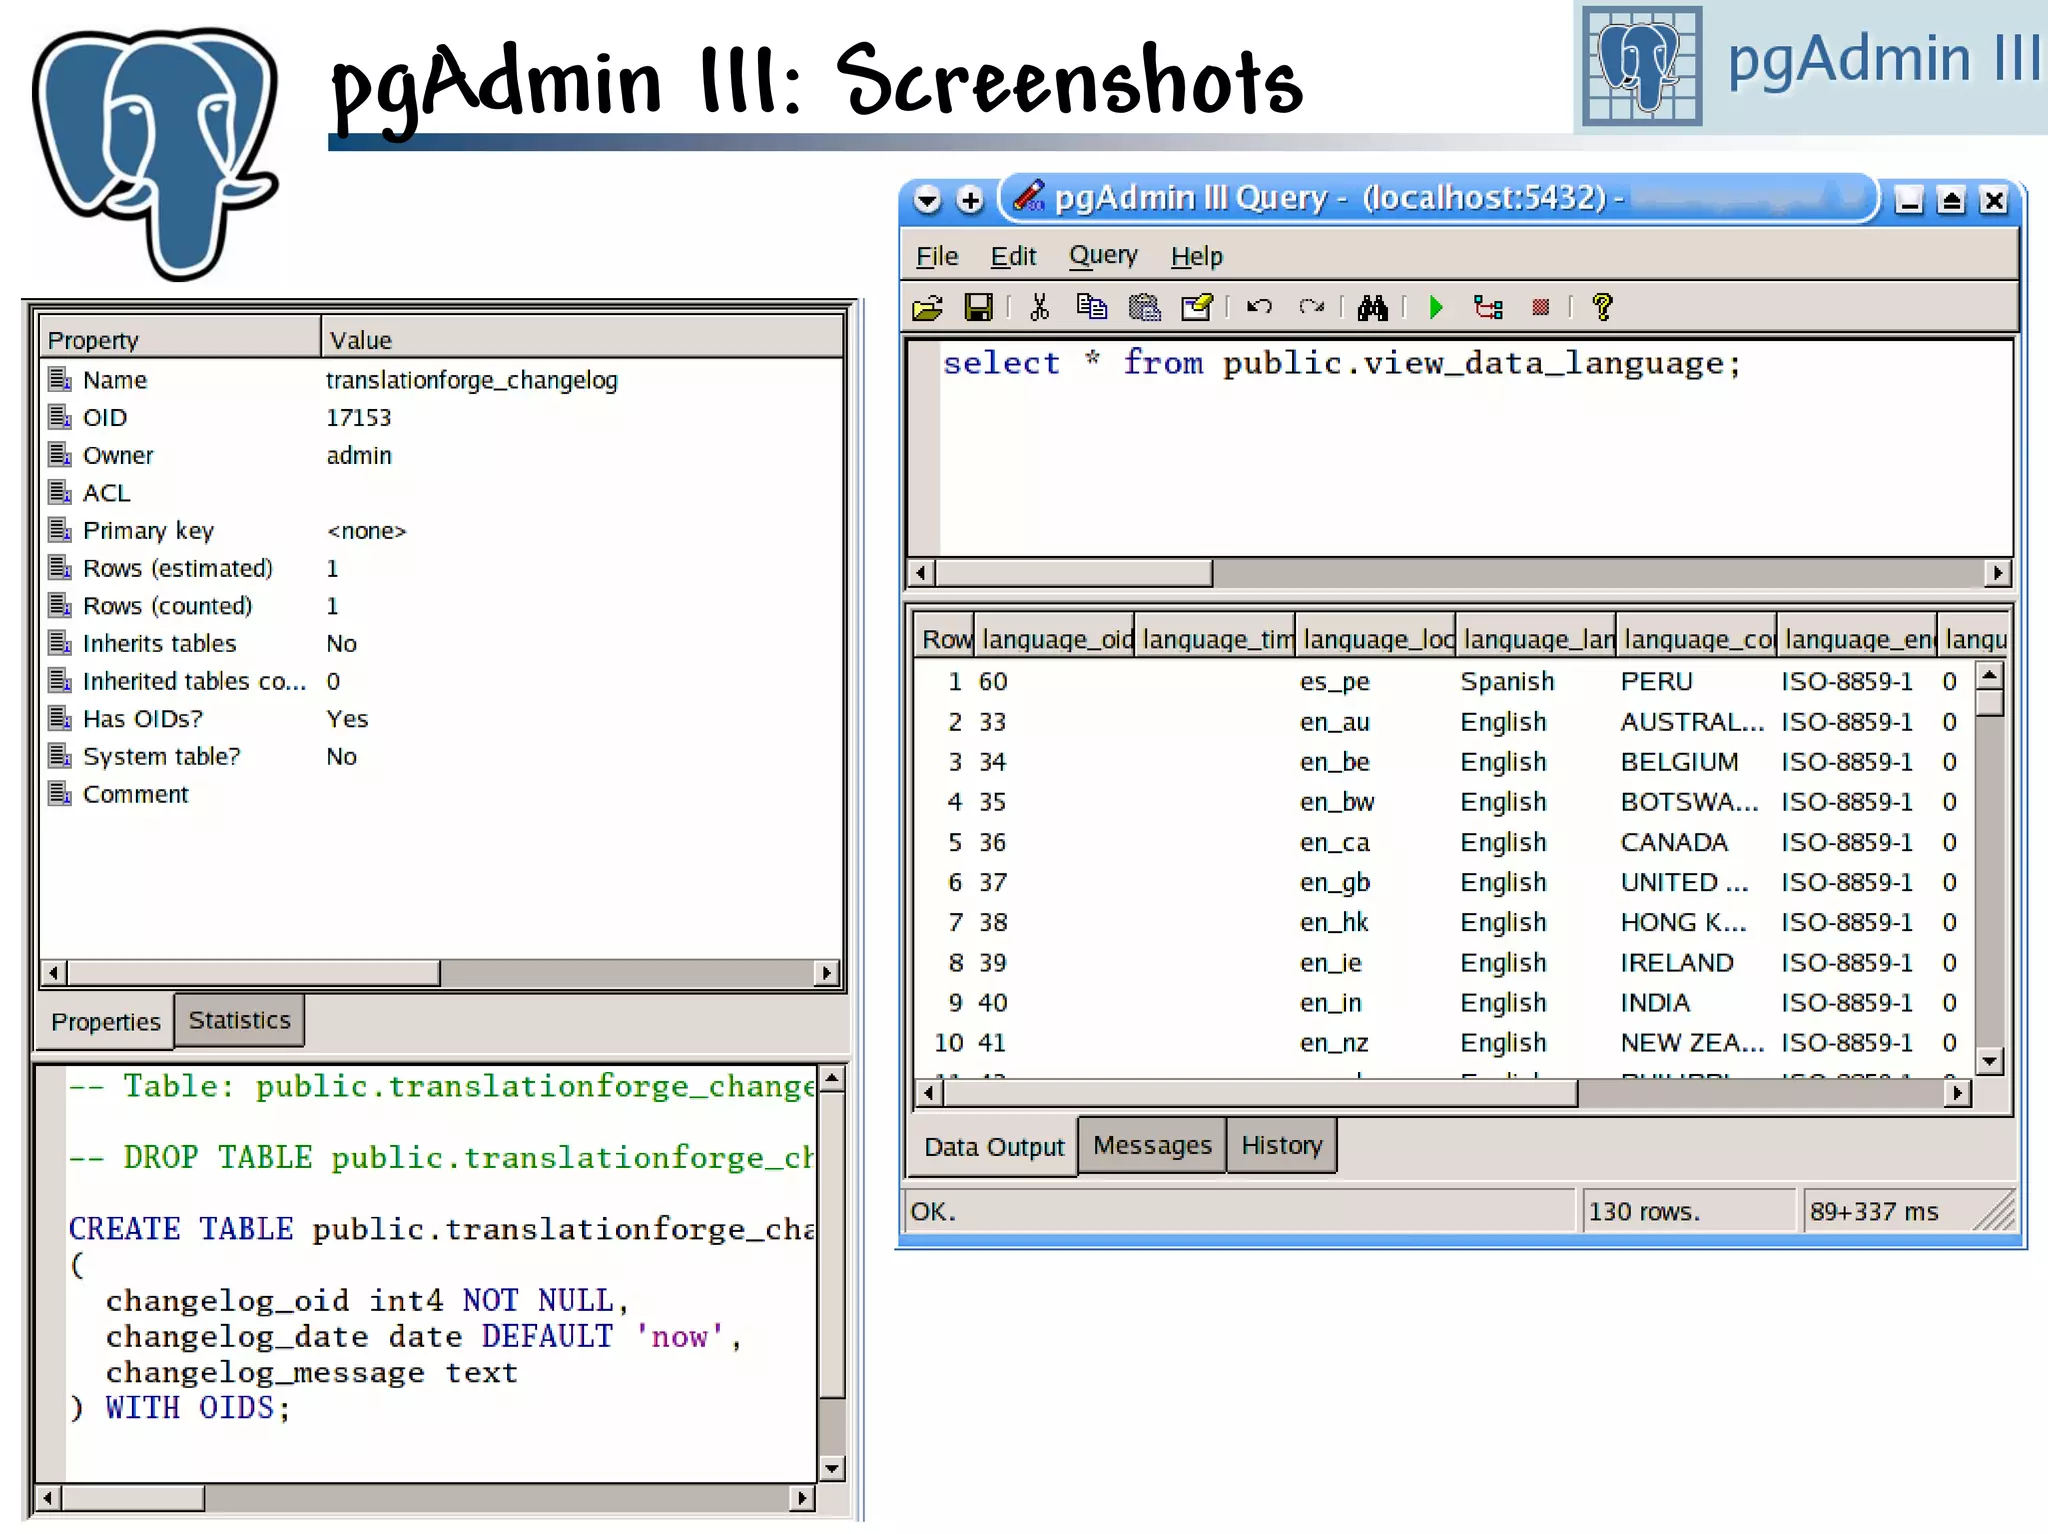Image resolution: width=2048 pixels, height=1534 pixels.
Task: Select the OID value 17153
Action: tap(358, 417)
